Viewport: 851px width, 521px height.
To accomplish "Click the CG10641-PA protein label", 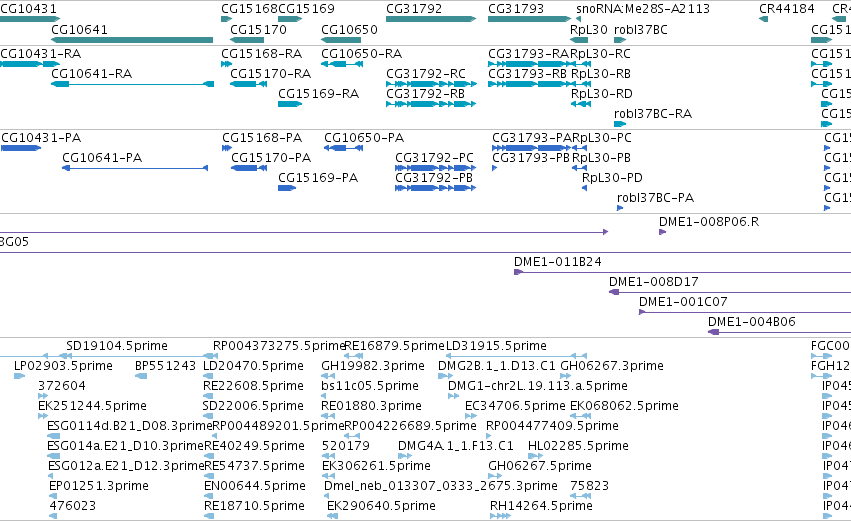I will tap(101, 157).
